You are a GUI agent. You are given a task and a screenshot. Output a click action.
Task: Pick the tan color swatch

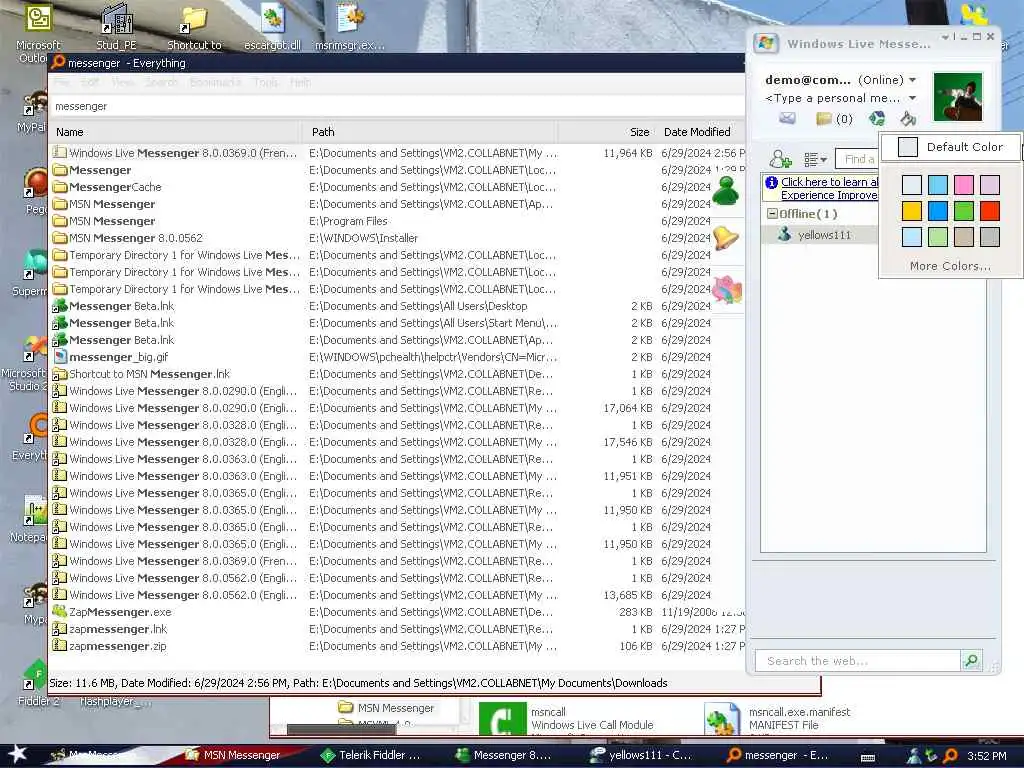pos(963,237)
